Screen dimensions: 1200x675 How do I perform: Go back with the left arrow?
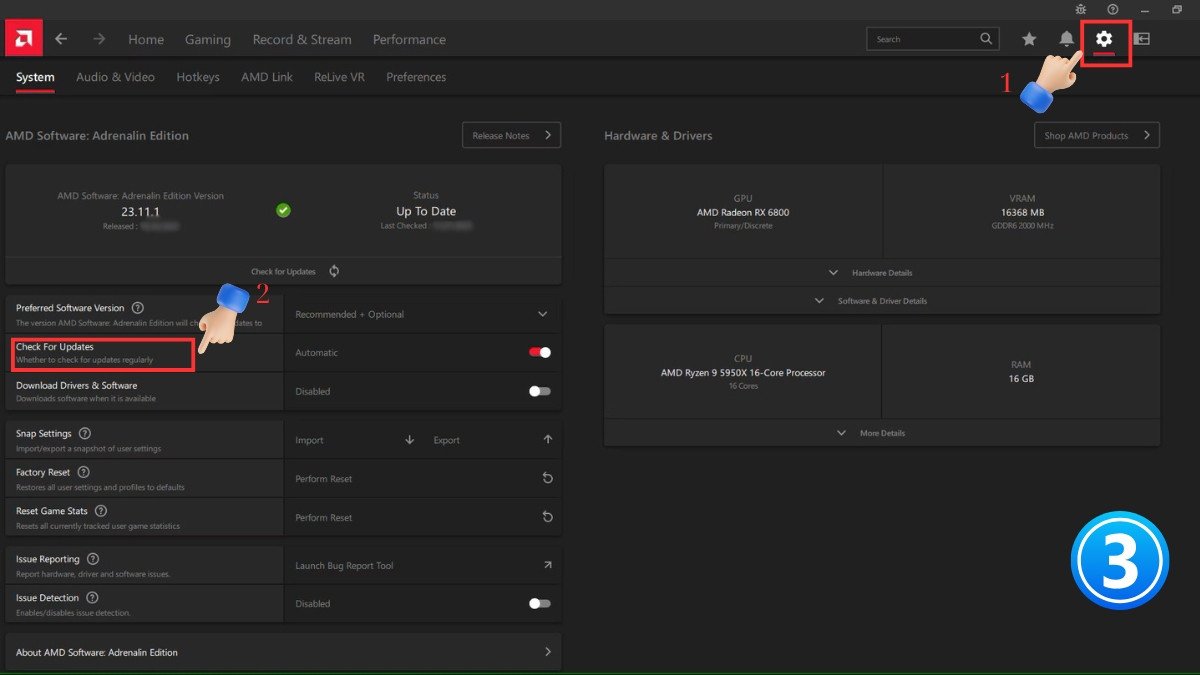[x=61, y=39]
